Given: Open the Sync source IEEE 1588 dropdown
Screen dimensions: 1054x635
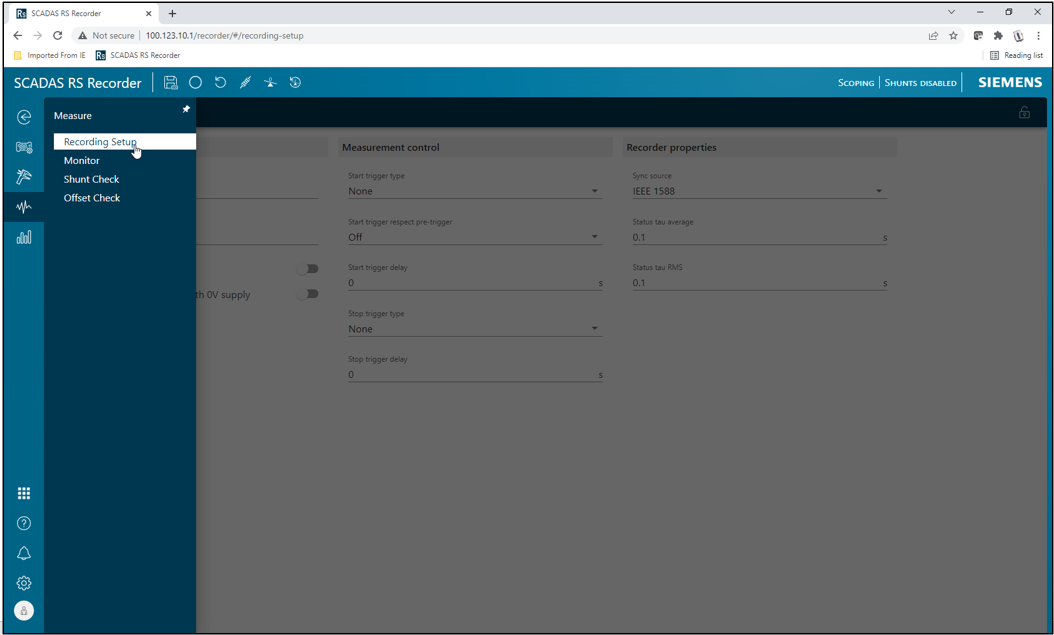Looking at the screenshot, I should pos(757,191).
